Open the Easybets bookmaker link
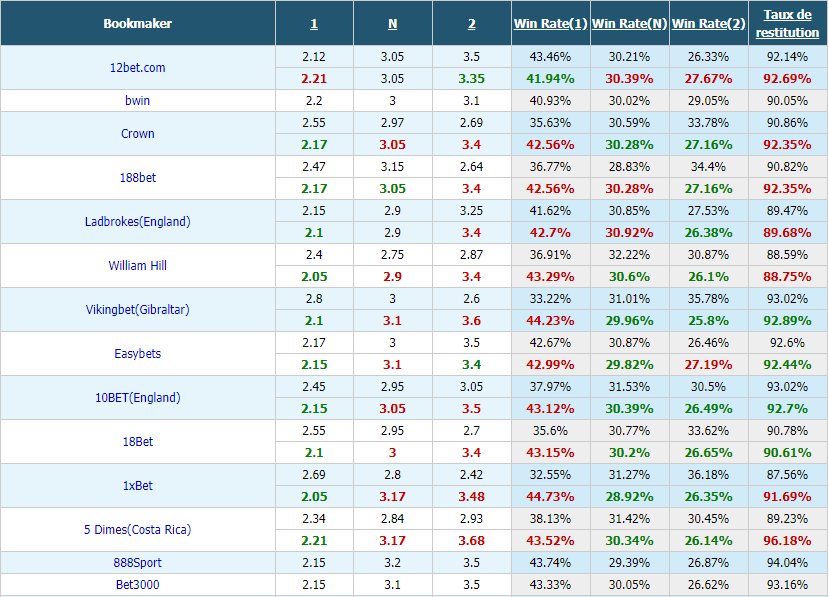829x597 pixels. 137,353
